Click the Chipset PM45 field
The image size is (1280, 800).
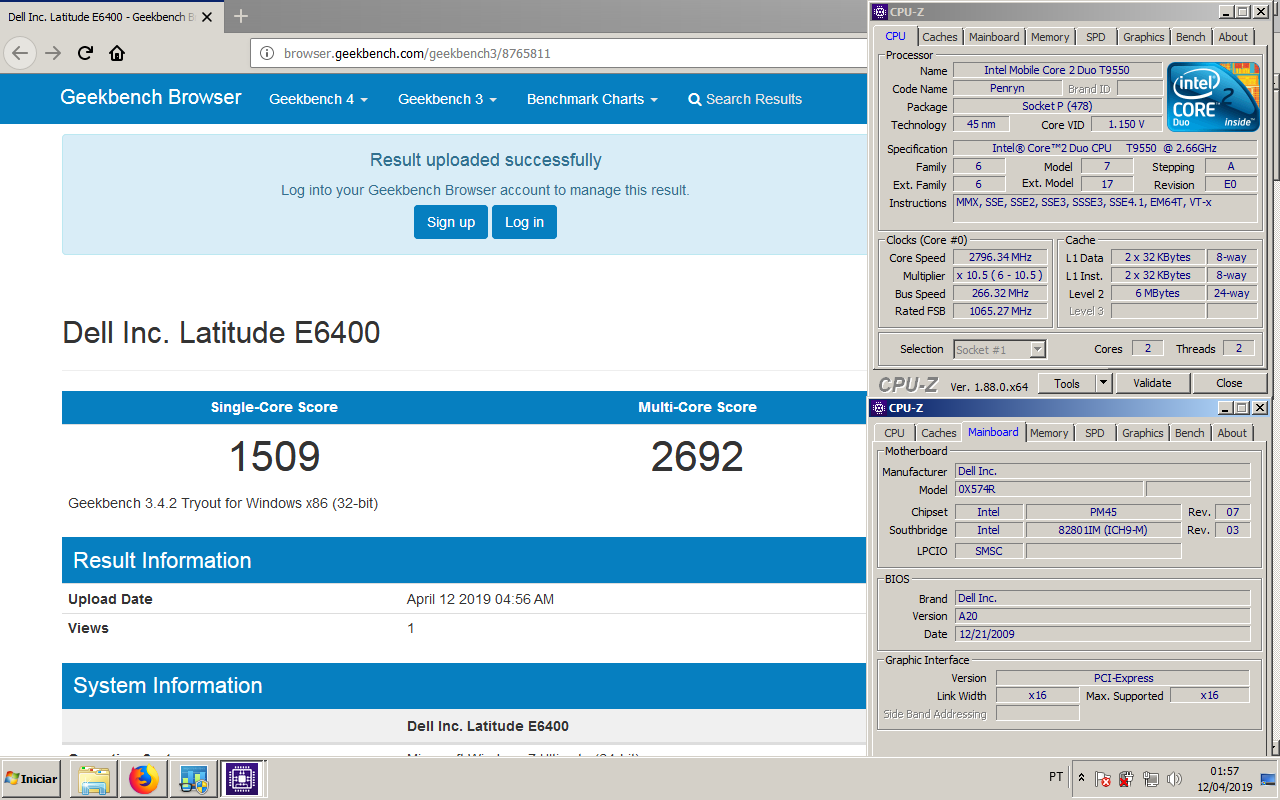tap(1103, 512)
